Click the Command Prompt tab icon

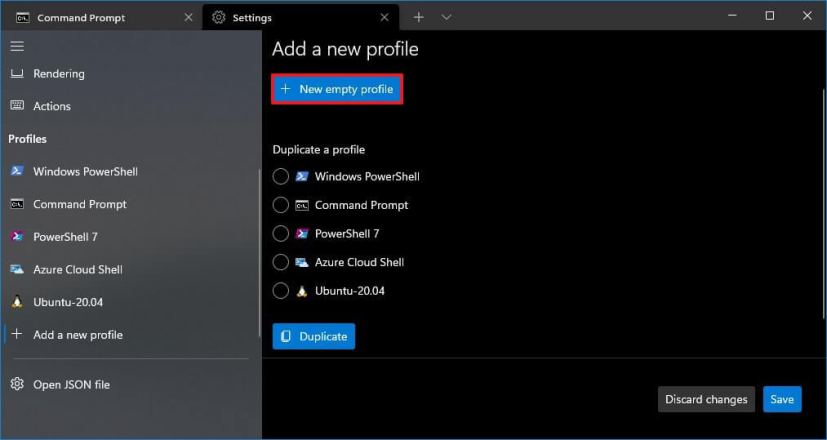coord(23,17)
